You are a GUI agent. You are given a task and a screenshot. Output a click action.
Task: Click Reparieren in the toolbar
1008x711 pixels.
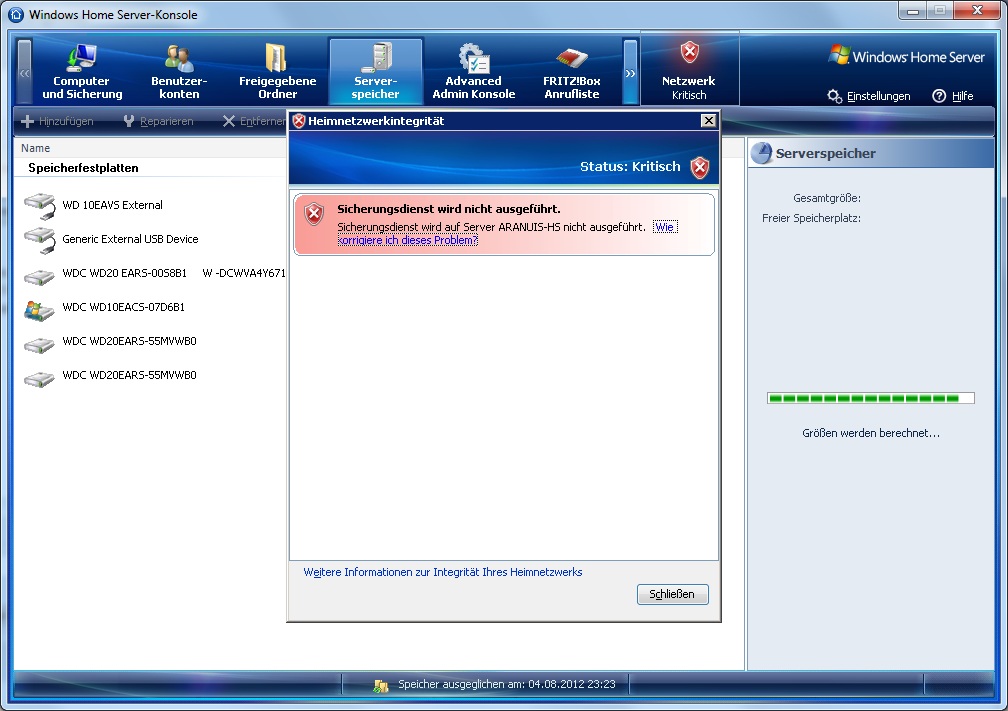coord(158,121)
